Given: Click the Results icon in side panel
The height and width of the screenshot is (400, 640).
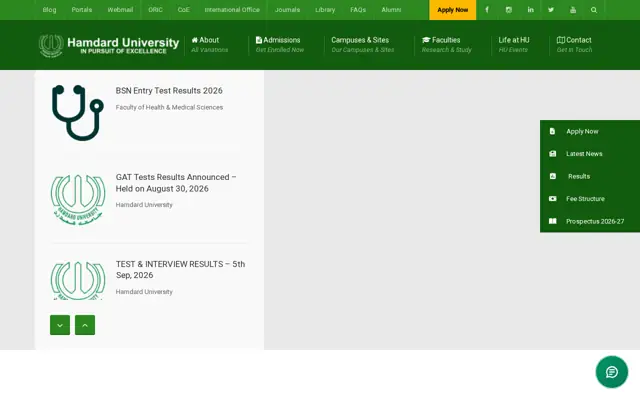Looking at the screenshot, I should coord(552,176).
